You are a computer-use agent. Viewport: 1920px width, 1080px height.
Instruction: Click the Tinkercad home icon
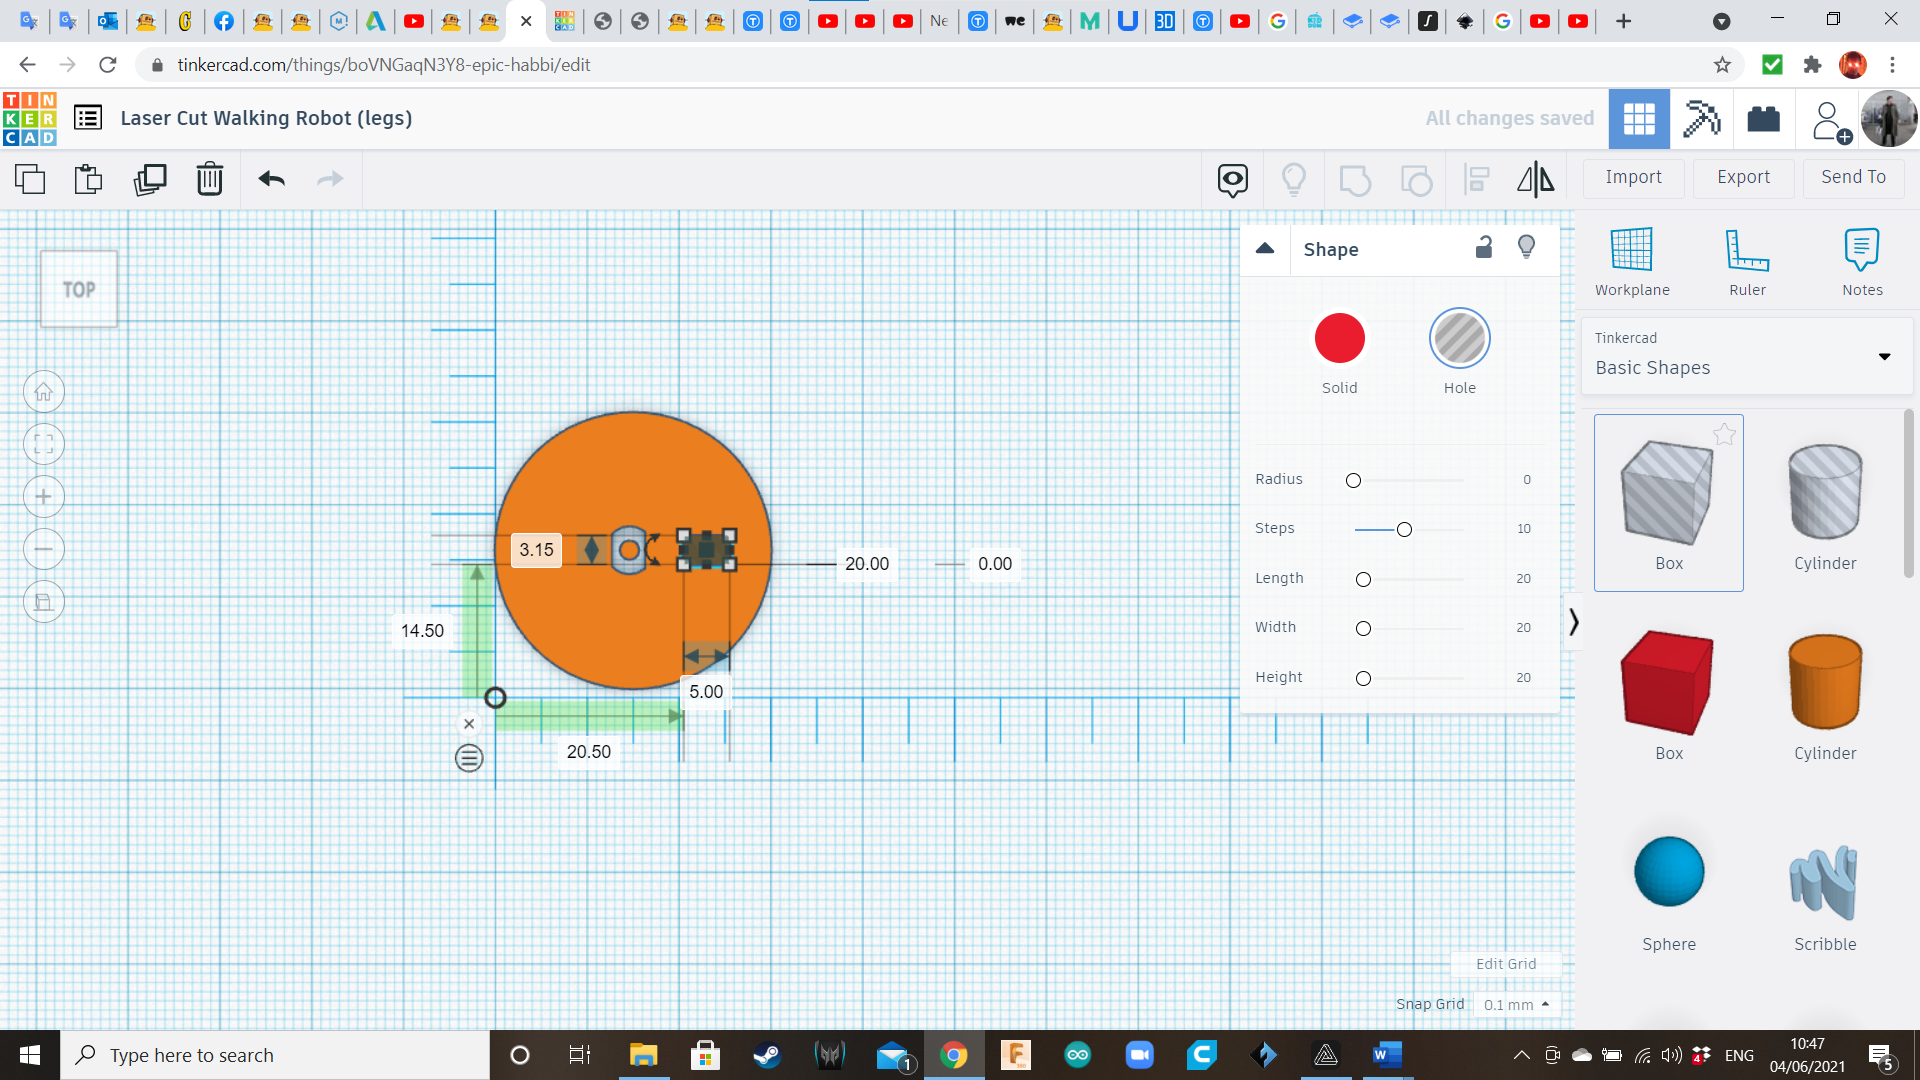click(x=30, y=117)
